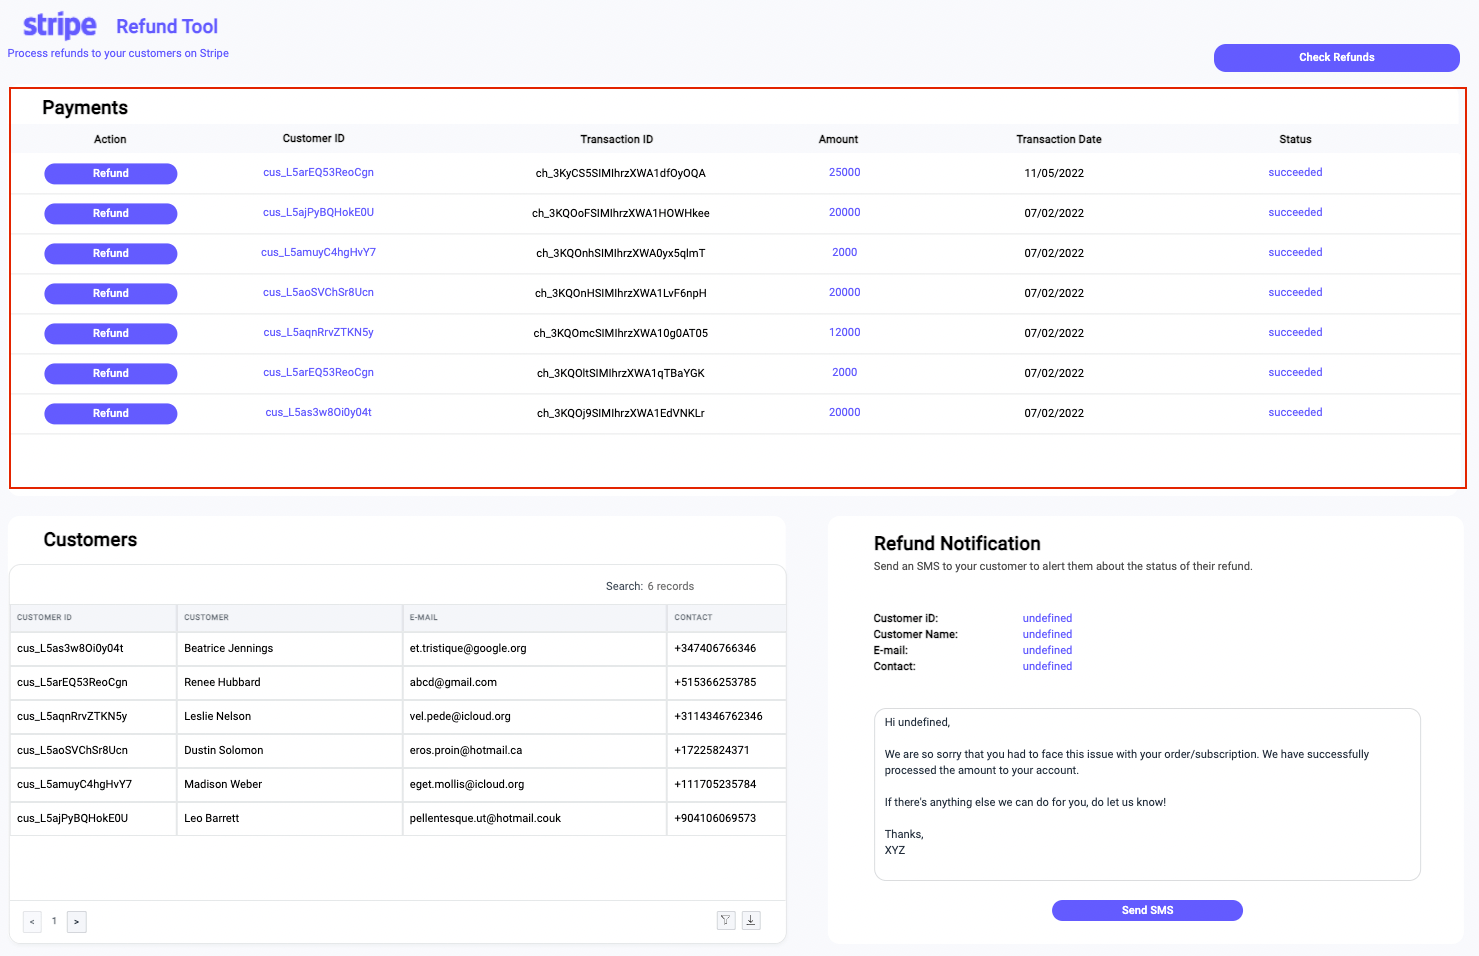Click the download icon to export customers
Image resolution: width=1479 pixels, height=956 pixels.
pyautogui.click(x=751, y=920)
